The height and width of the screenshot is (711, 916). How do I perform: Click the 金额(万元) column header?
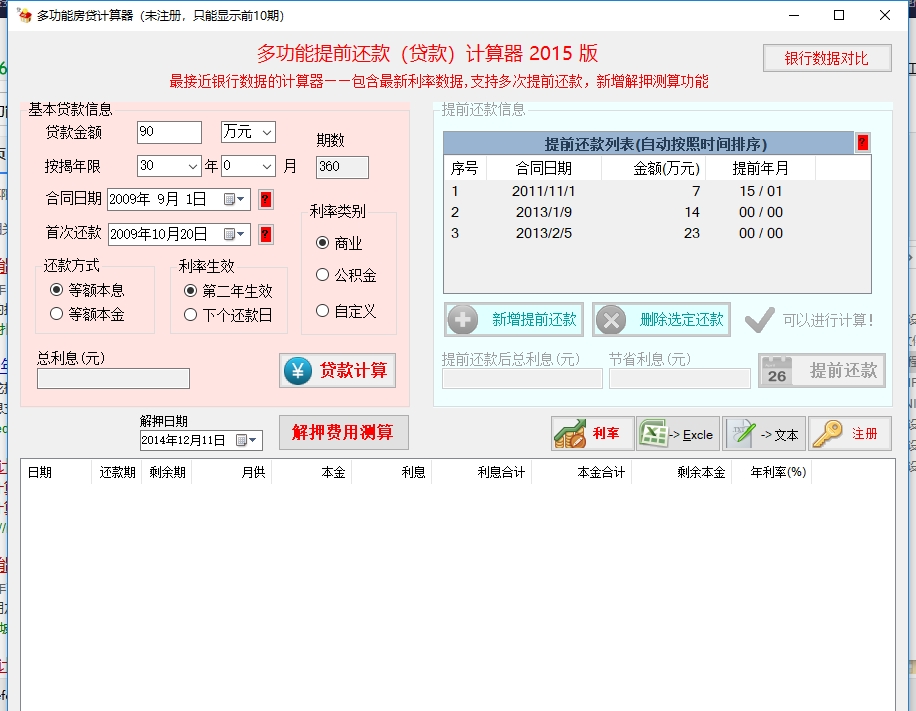point(654,168)
